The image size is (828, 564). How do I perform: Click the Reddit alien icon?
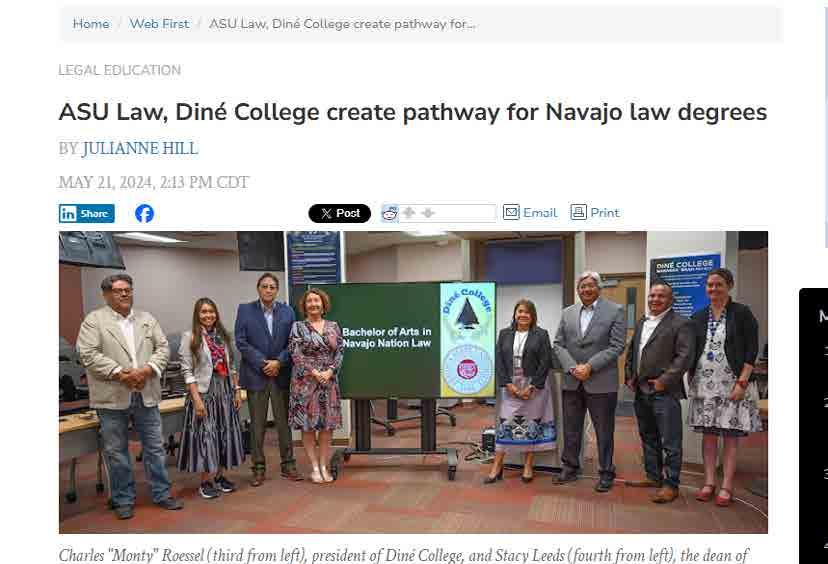click(390, 213)
